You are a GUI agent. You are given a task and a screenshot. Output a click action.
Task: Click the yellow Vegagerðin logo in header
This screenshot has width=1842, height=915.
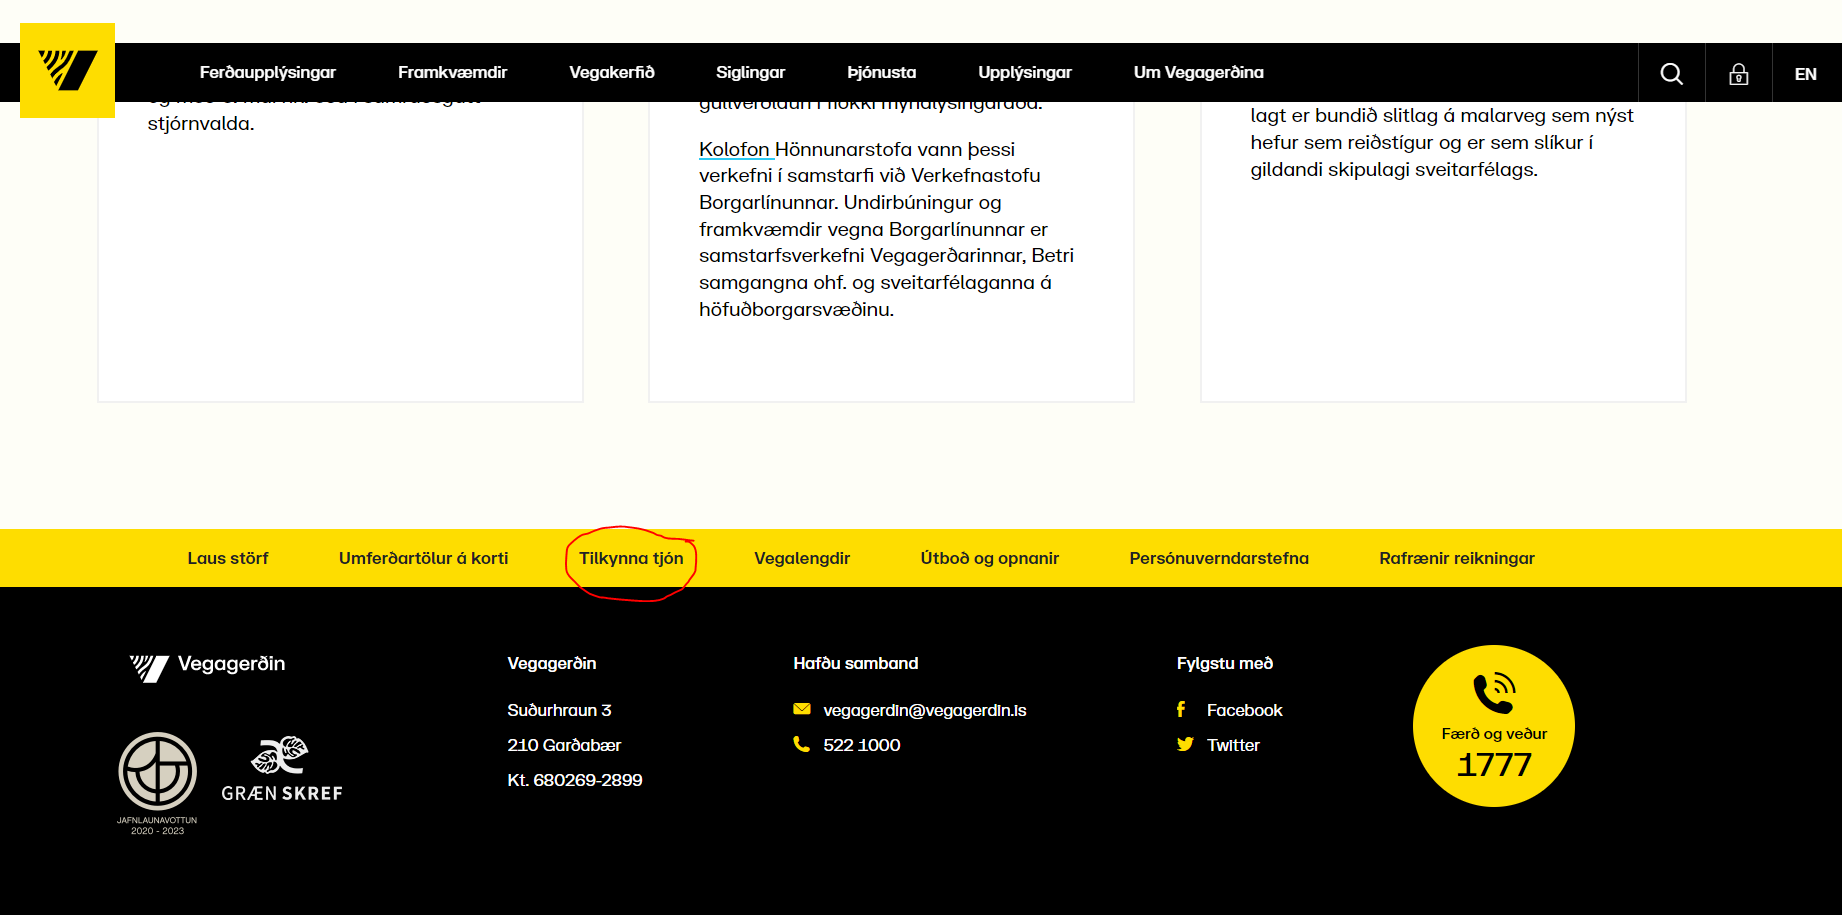pos(67,70)
